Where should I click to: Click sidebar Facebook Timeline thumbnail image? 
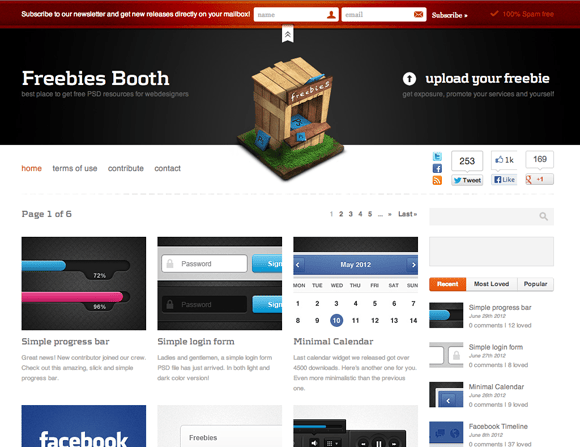pyautogui.click(x=446, y=433)
